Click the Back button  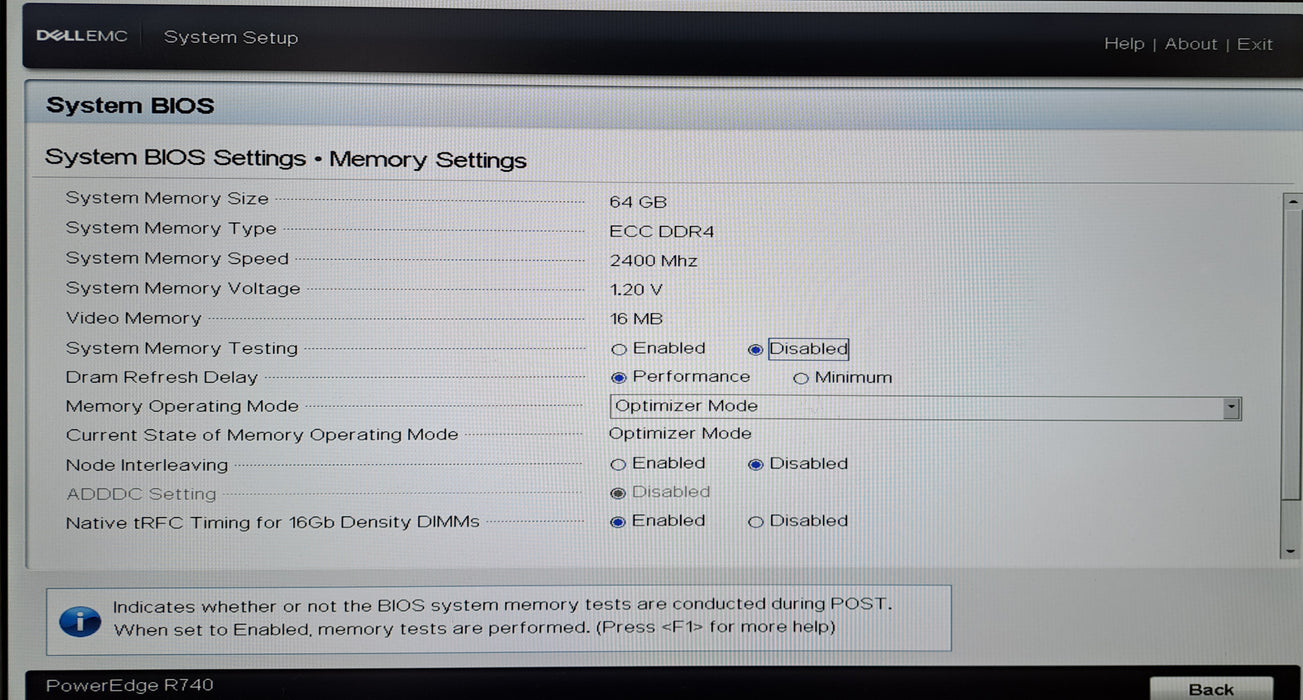pyautogui.click(x=1211, y=689)
